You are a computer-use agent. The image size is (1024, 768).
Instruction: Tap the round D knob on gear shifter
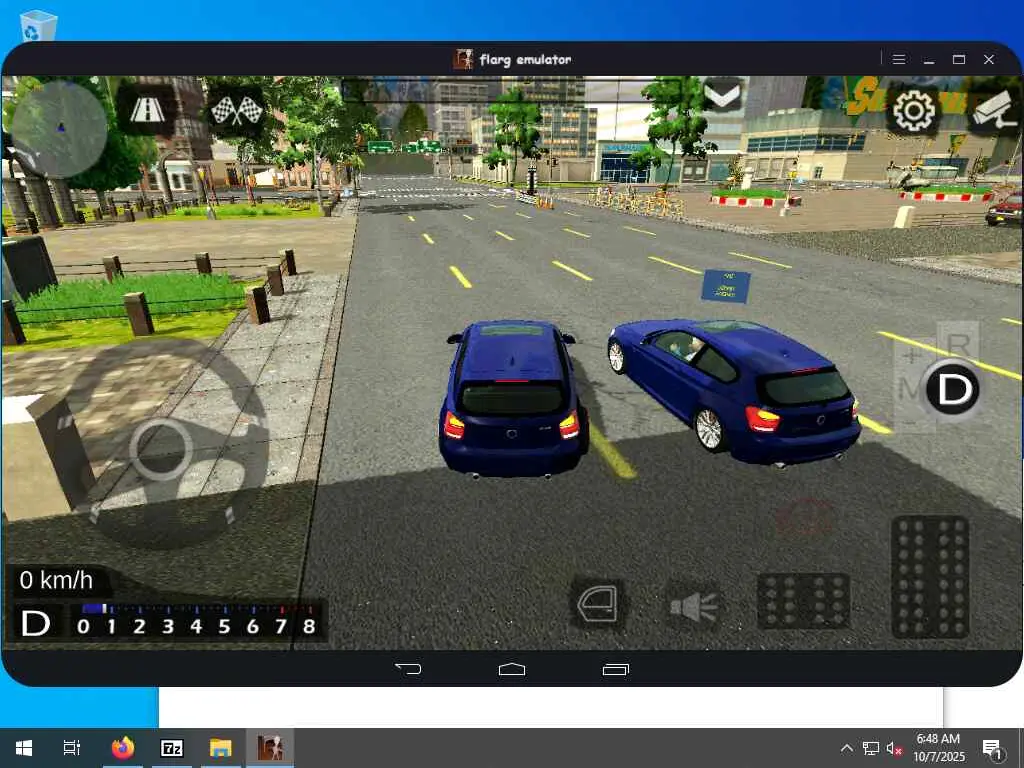click(953, 389)
